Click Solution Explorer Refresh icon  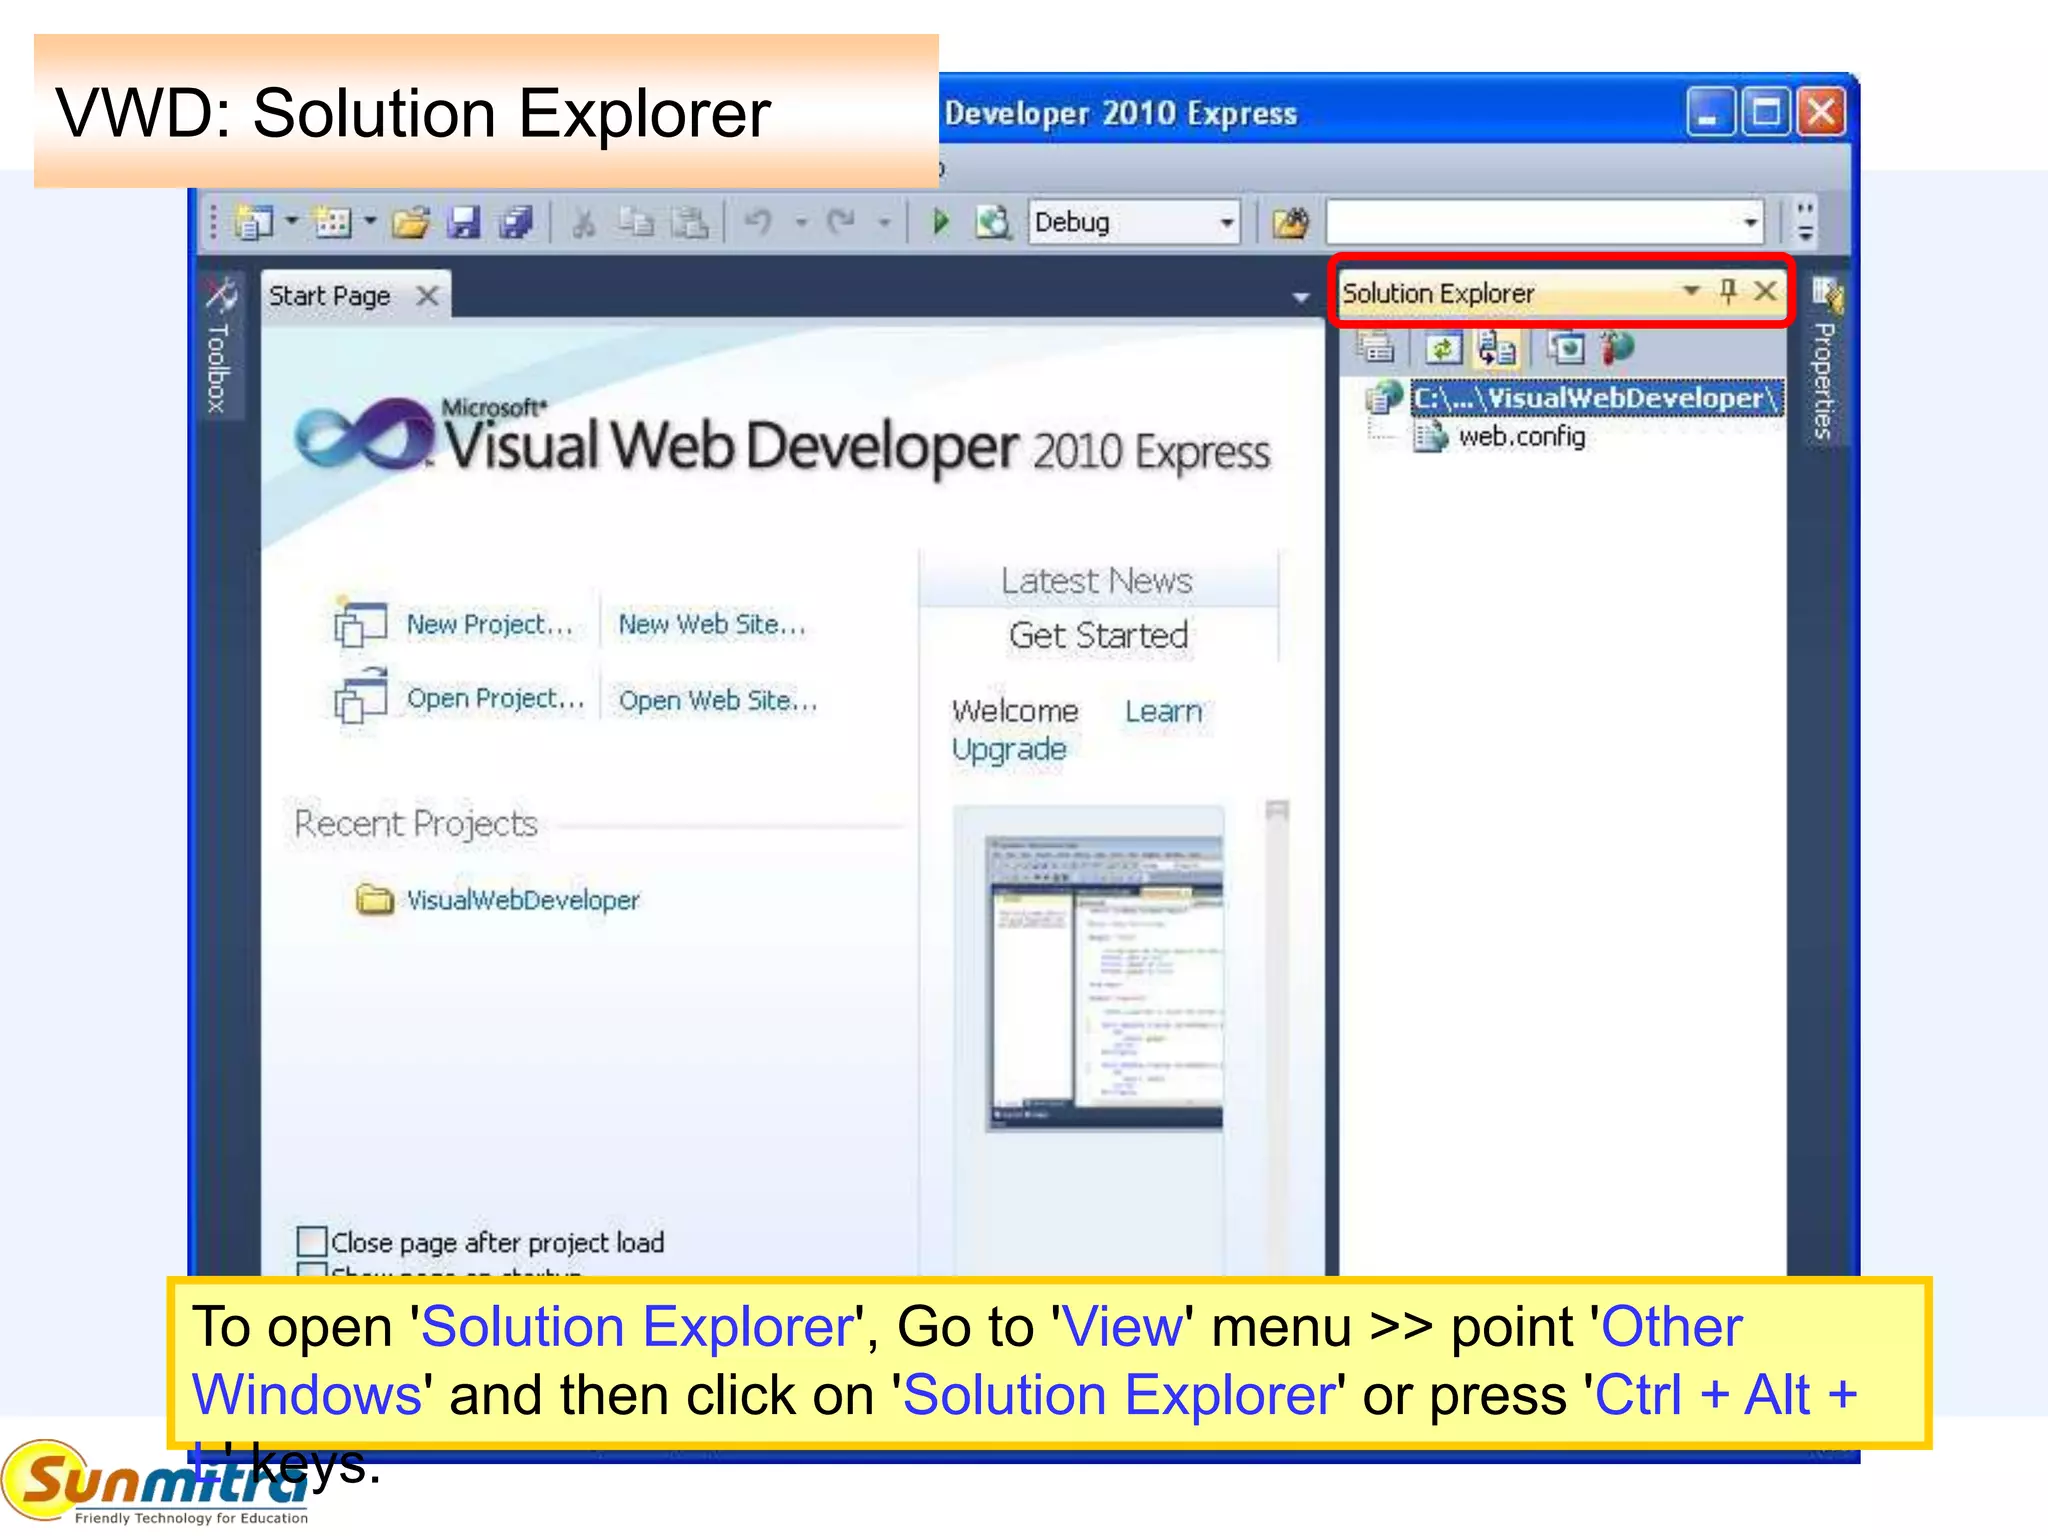coord(1442,348)
